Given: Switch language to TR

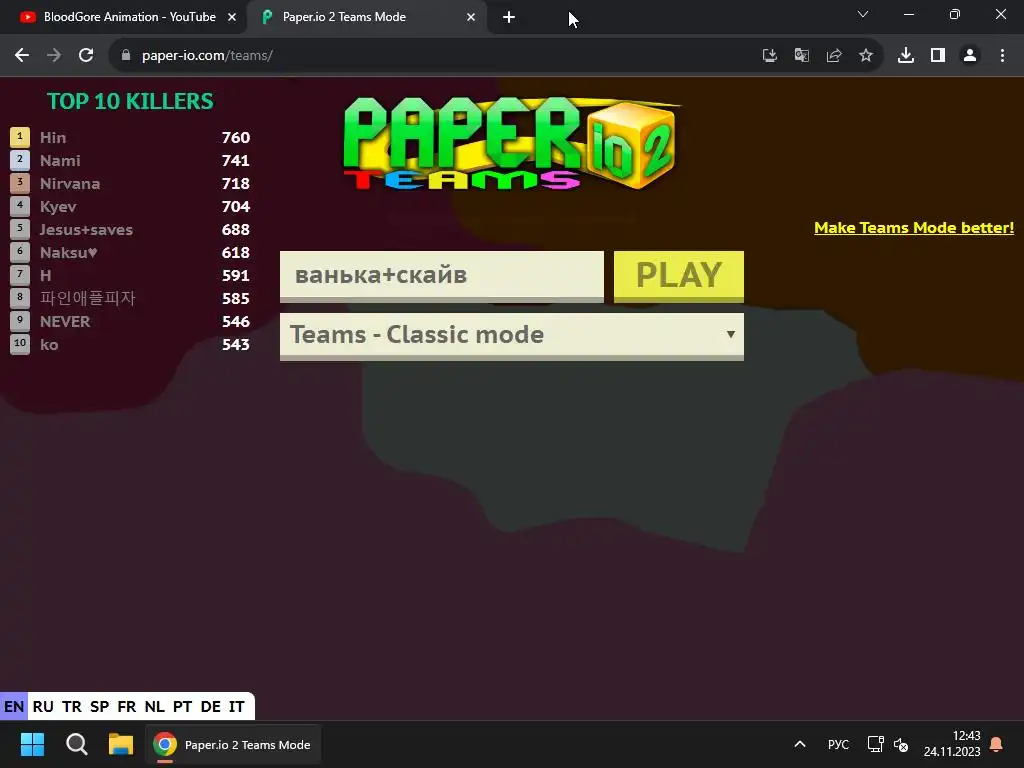Looking at the screenshot, I should point(72,707).
